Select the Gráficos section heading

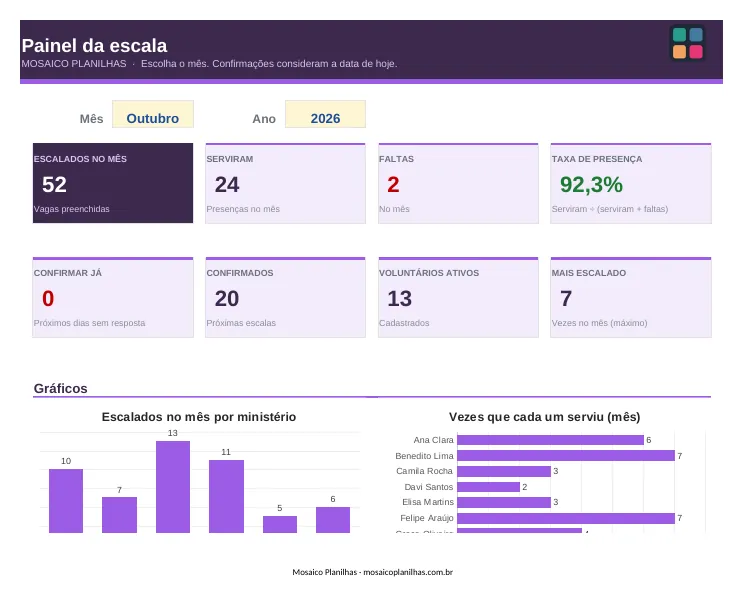point(61,389)
